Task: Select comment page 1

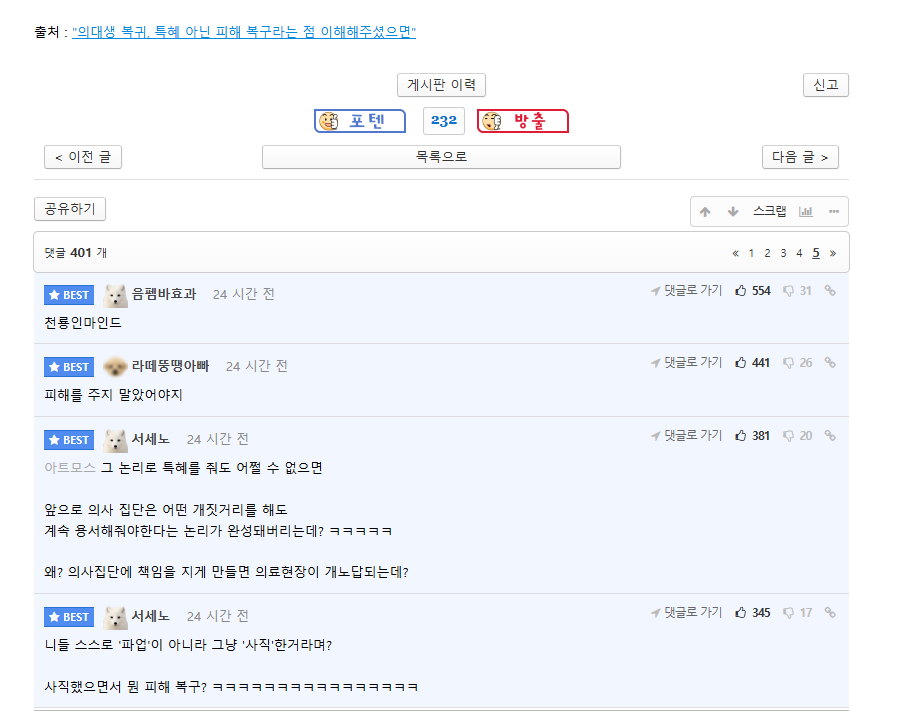Action: coord(751,253)
